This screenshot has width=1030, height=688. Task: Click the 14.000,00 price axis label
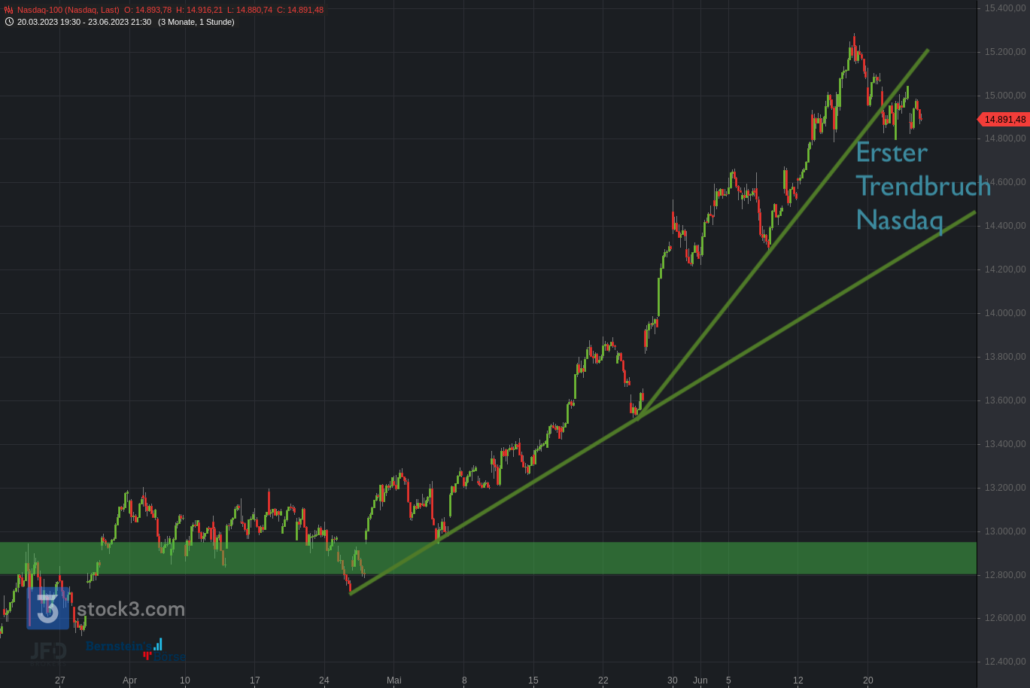1005,313
